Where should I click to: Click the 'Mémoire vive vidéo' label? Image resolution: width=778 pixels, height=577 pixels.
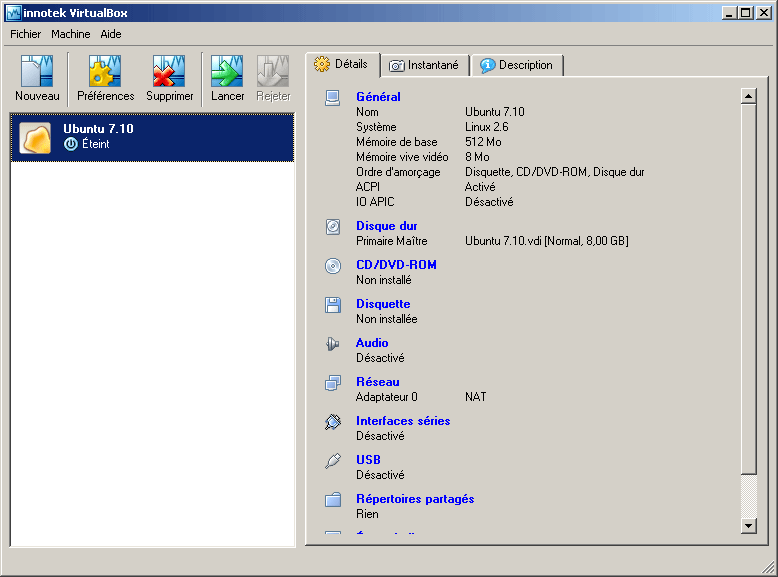(x=402, y=157)
